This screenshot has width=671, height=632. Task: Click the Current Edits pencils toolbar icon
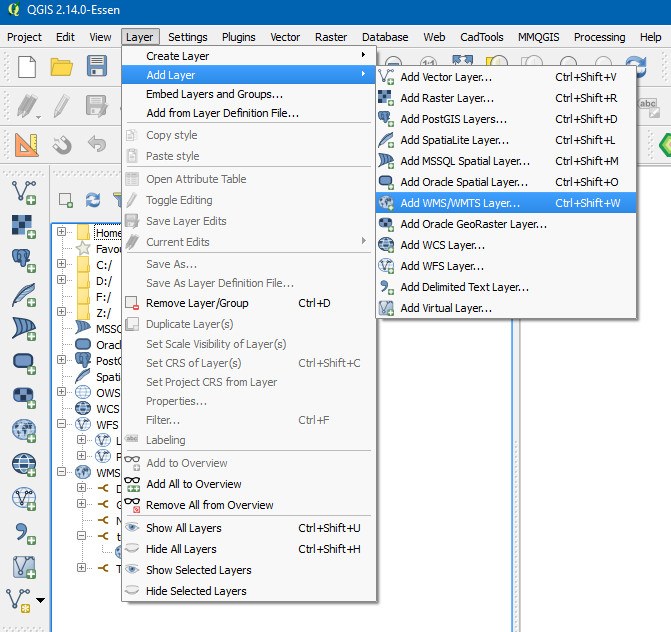[x=27, y=106]
